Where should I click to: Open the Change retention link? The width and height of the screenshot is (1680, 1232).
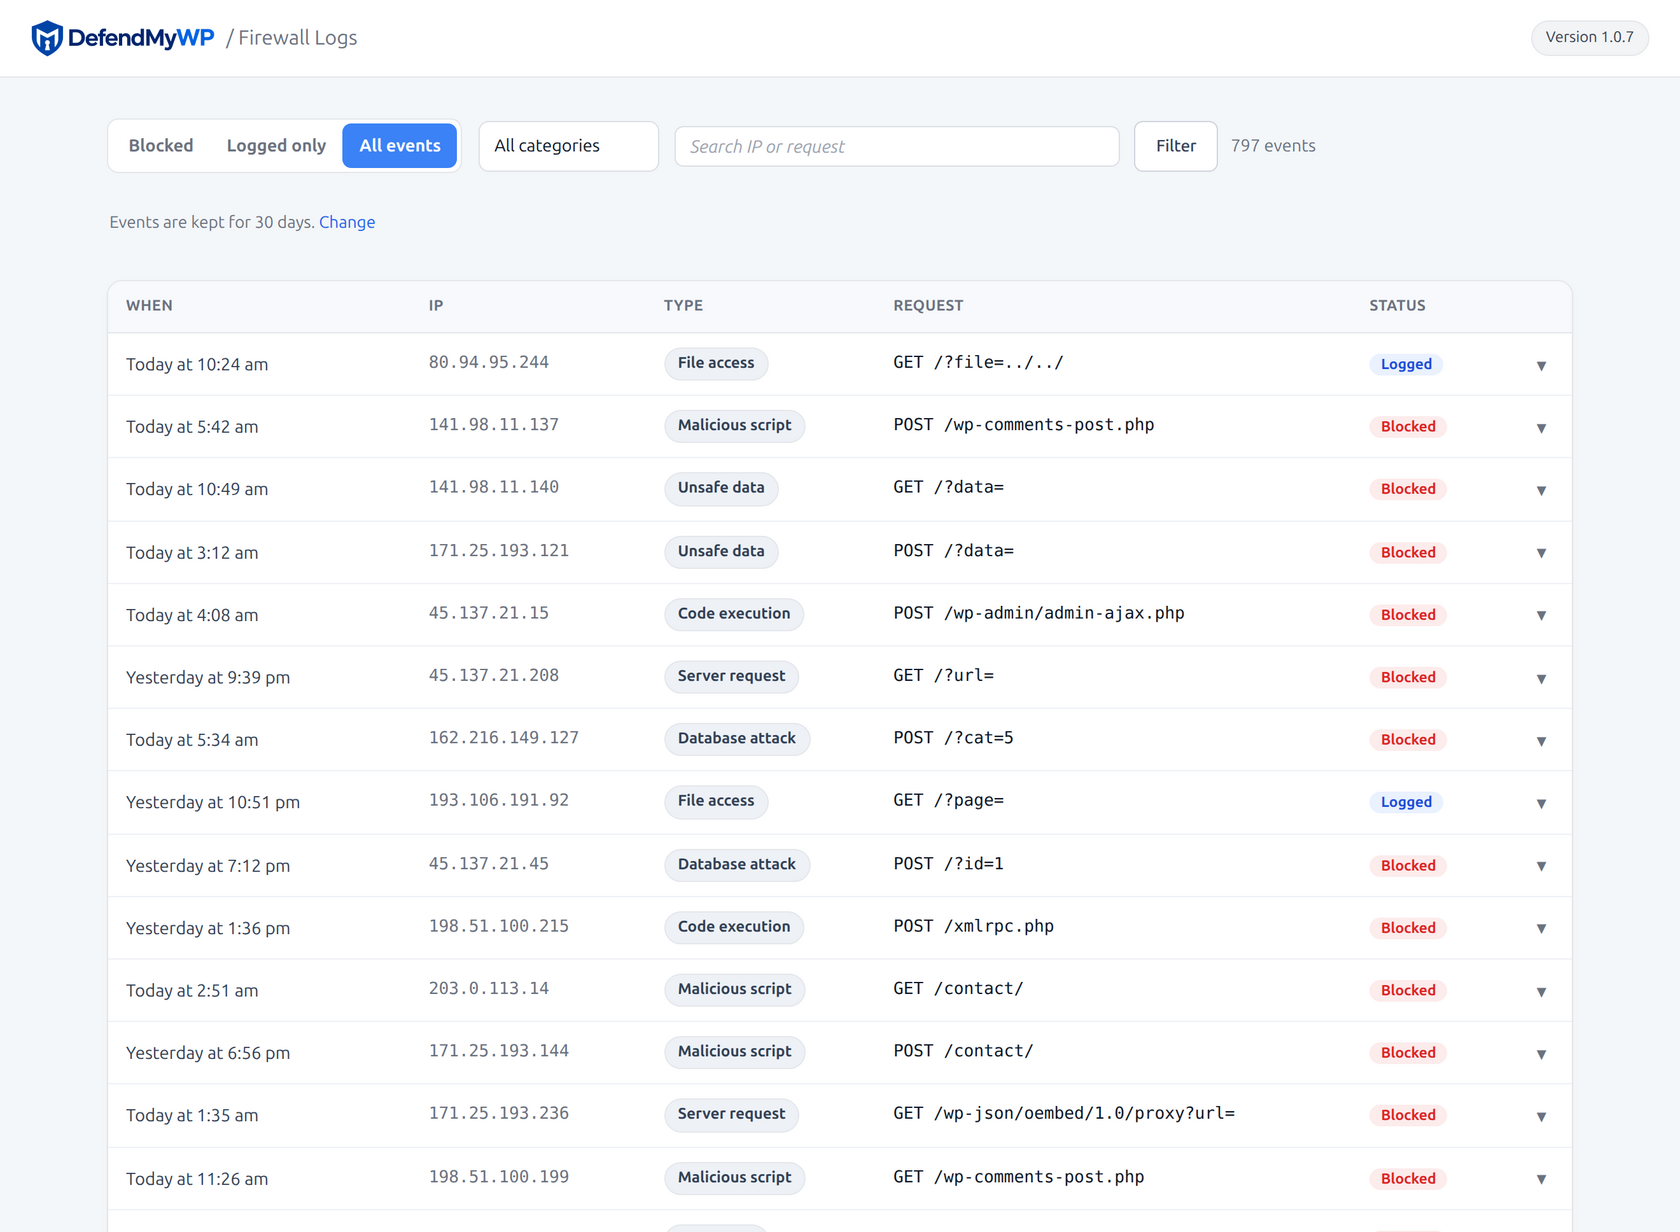coord(347,222)
